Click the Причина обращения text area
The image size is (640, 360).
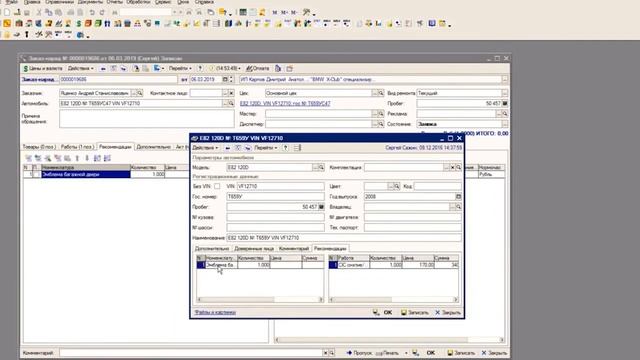pos(147,119)
